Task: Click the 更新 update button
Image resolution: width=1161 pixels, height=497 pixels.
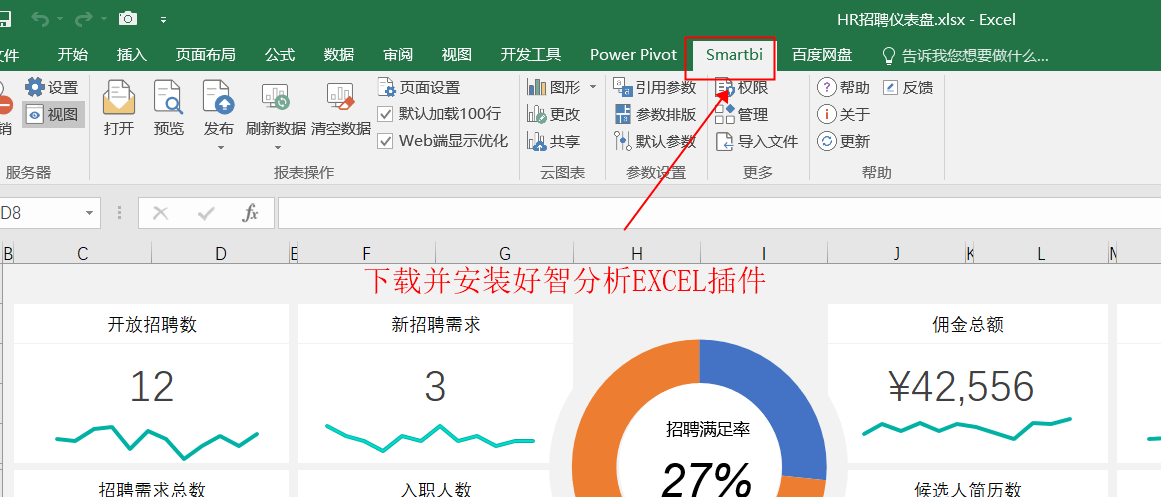Action: (843, 141)
